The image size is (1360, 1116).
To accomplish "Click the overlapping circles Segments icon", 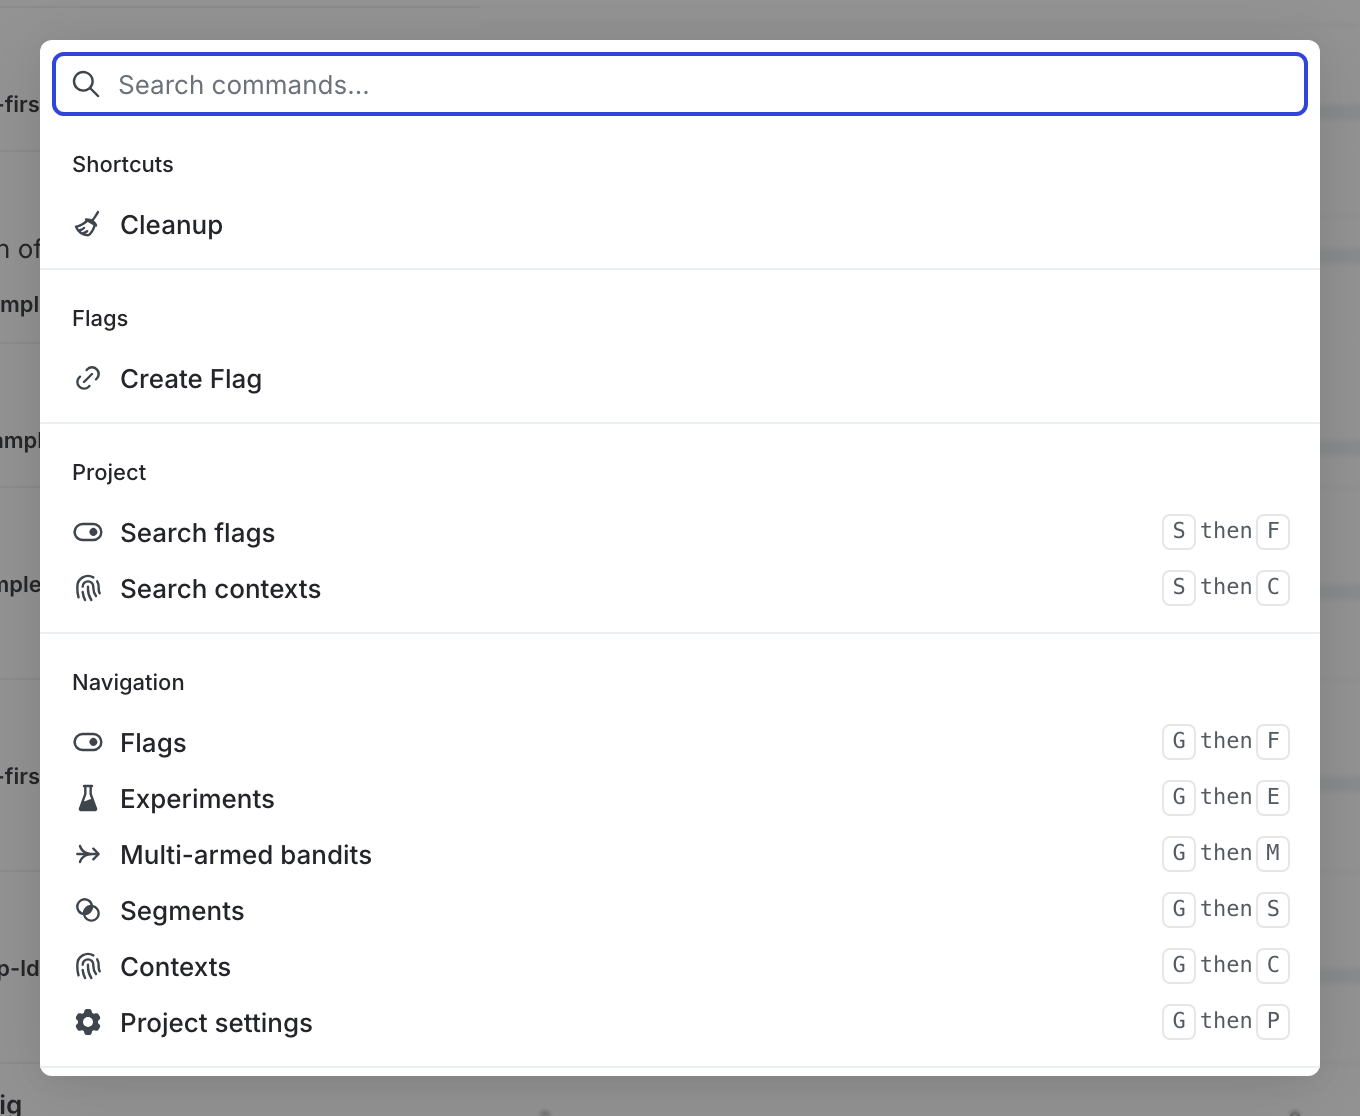I will coord(88,911).
